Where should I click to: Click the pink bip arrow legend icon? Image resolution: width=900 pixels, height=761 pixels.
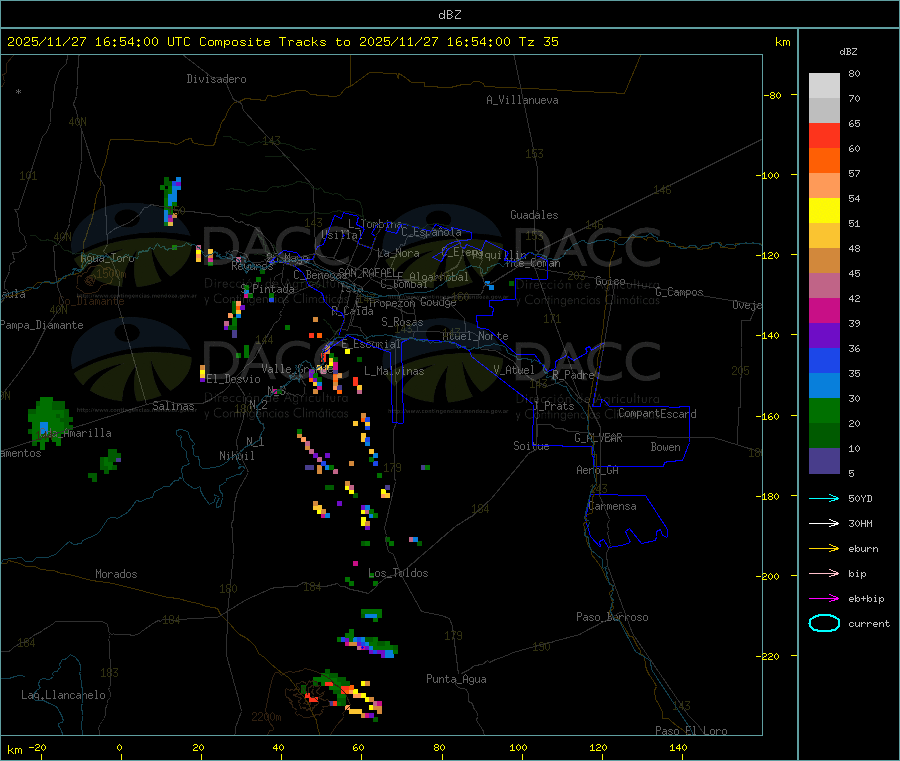824,573
